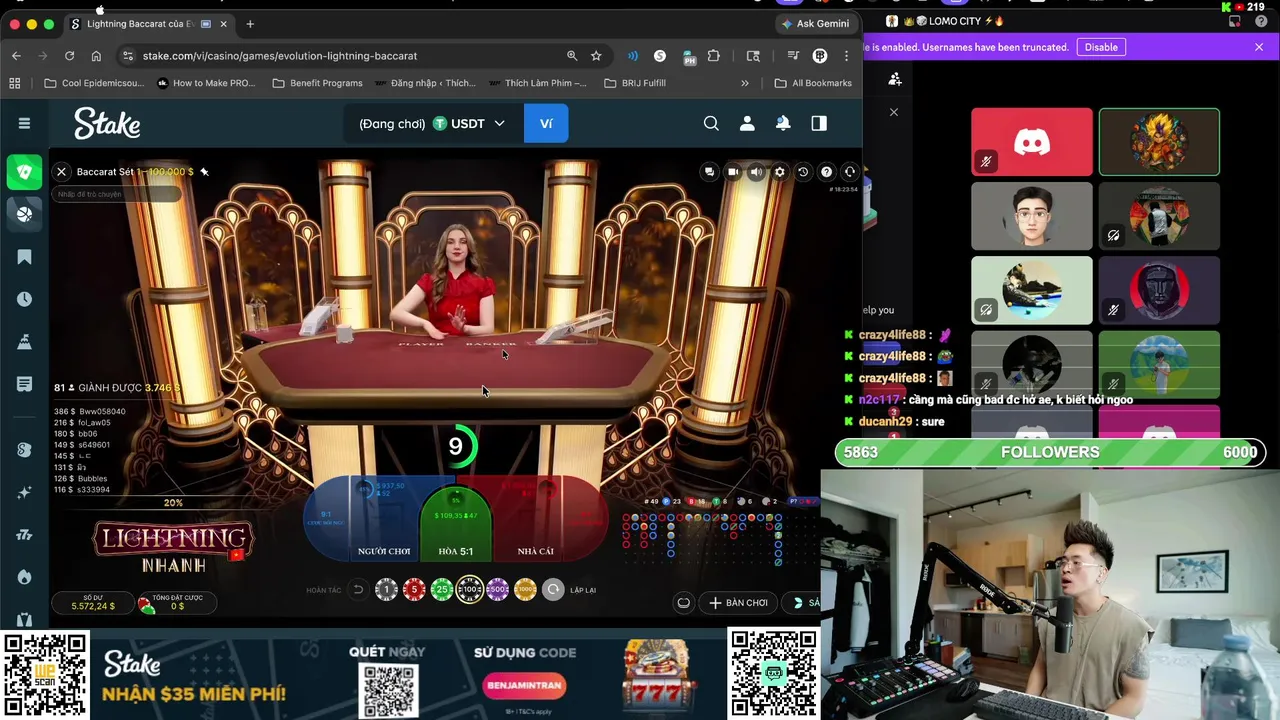
Task: Open a new browser tab
Action: 250,24
